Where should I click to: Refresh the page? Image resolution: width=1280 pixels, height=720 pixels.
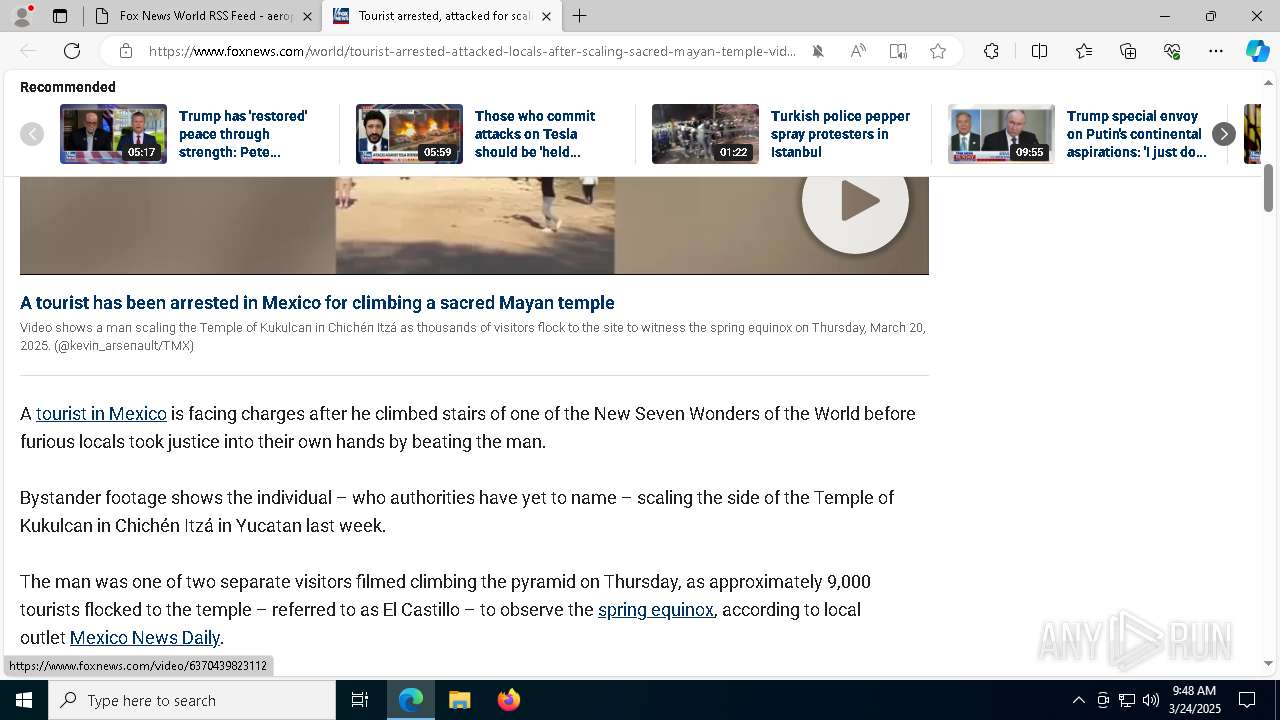click(72, 51)
